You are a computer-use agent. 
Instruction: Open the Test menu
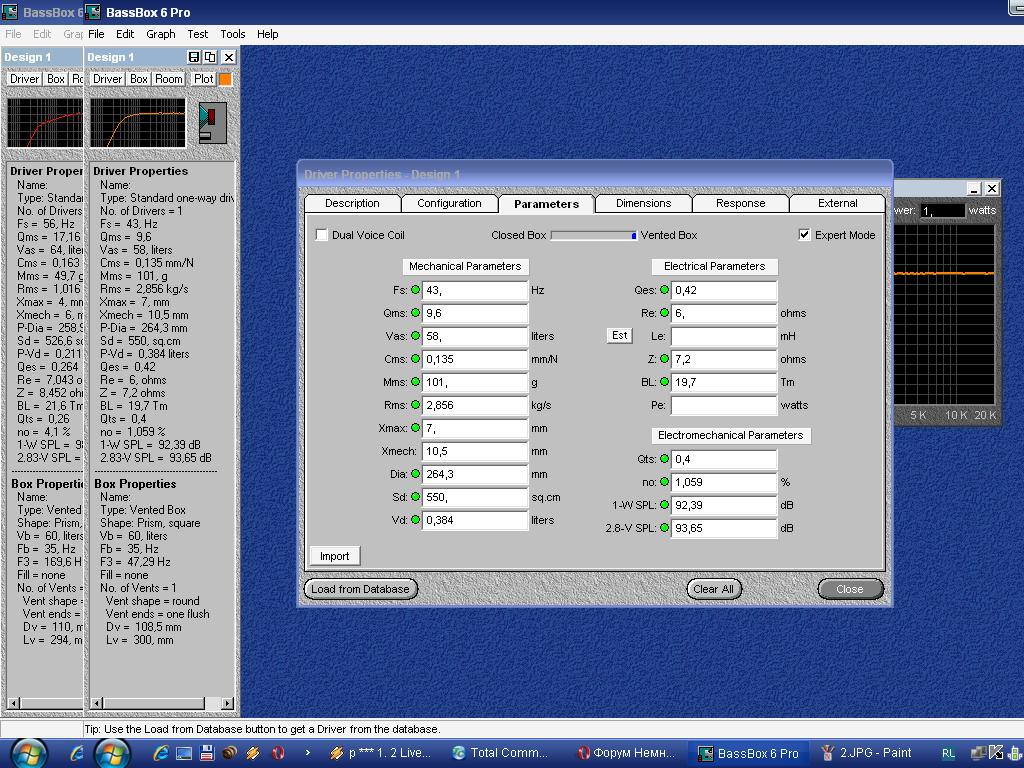197,34
